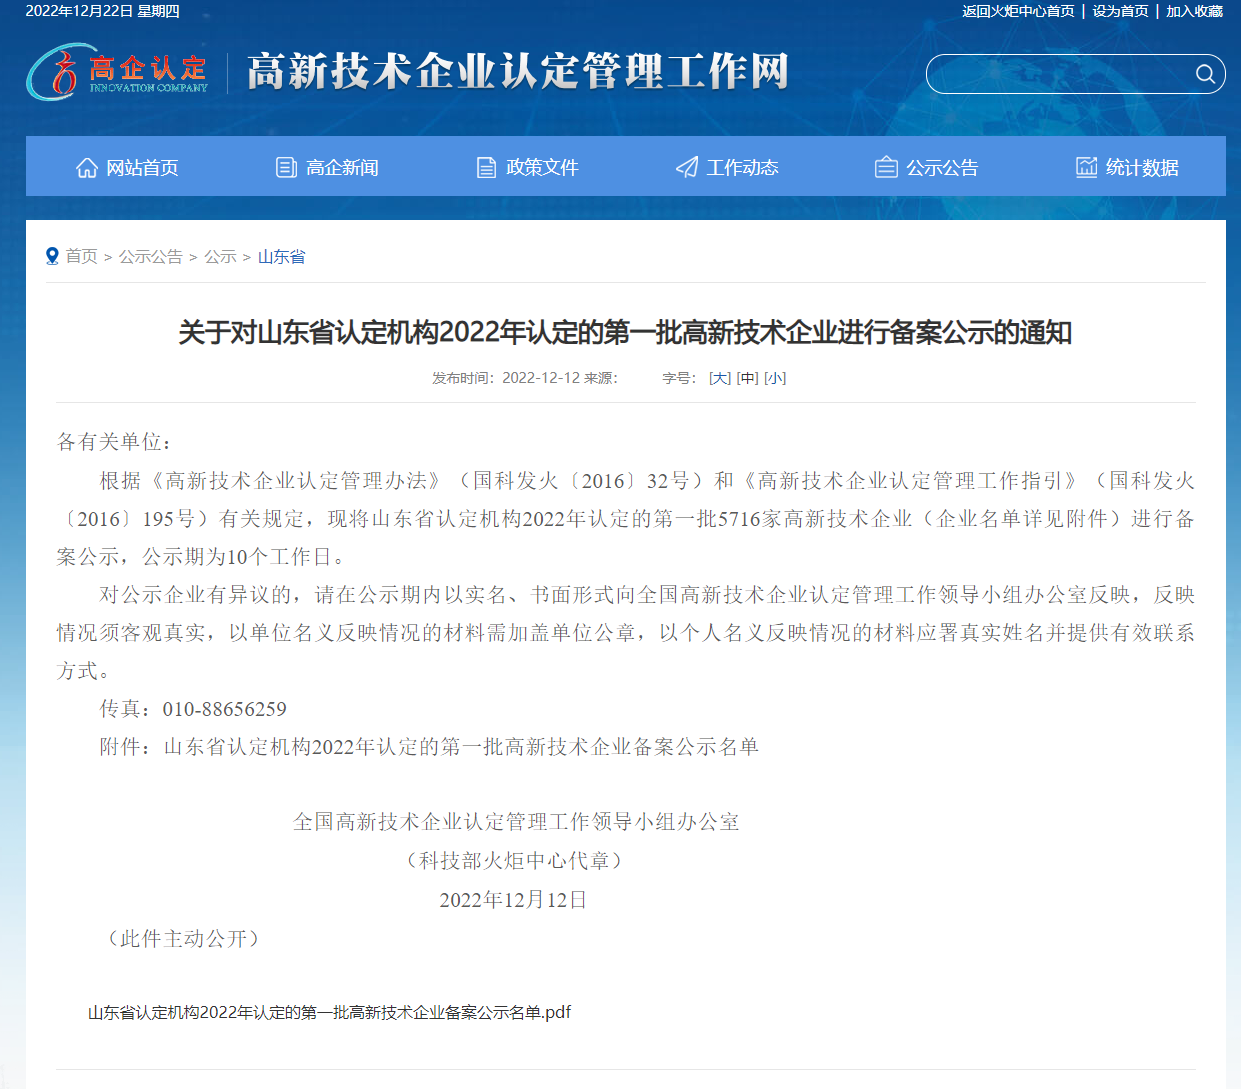Click the fax number 010-88656259
This screenshot has height=1089, width=1241.
coord(225,709)
